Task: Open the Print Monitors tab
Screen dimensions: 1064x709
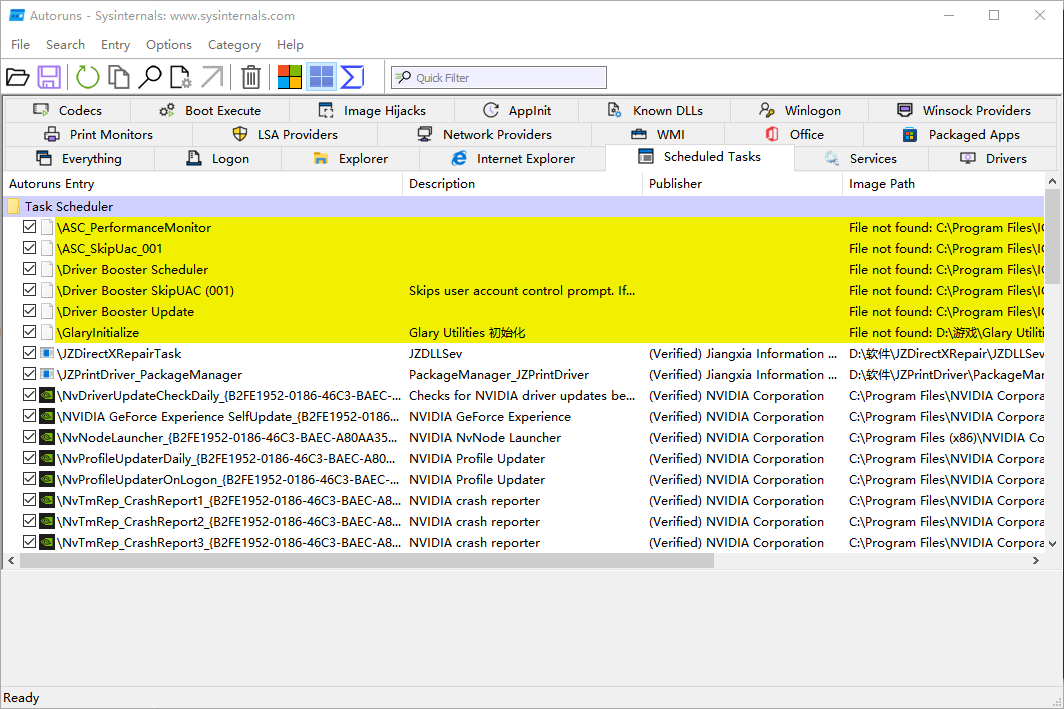Action: point(98,134)
